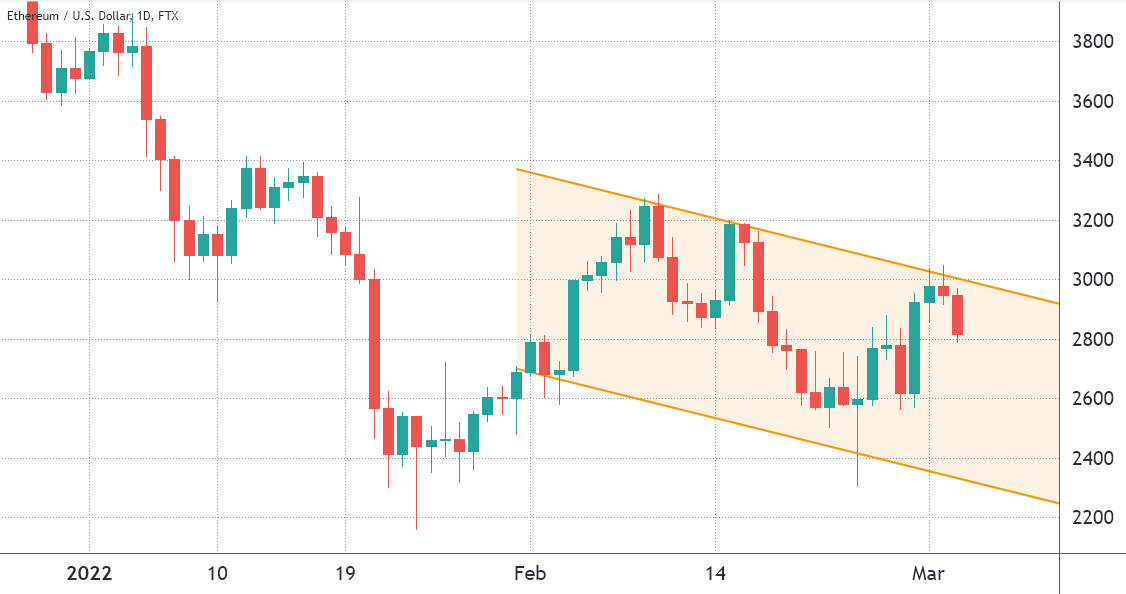This screenshot has width=1126, height=594.
Task: Select the 3600 price level label
Action: point(1090,102)
